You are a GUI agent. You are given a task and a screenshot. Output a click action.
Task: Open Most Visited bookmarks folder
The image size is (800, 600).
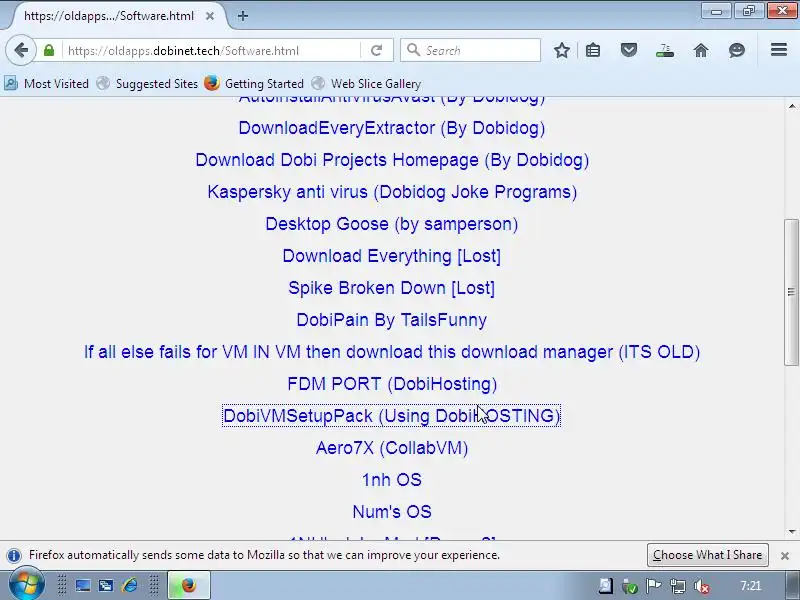pyautogui.click(x=46, y=84)
